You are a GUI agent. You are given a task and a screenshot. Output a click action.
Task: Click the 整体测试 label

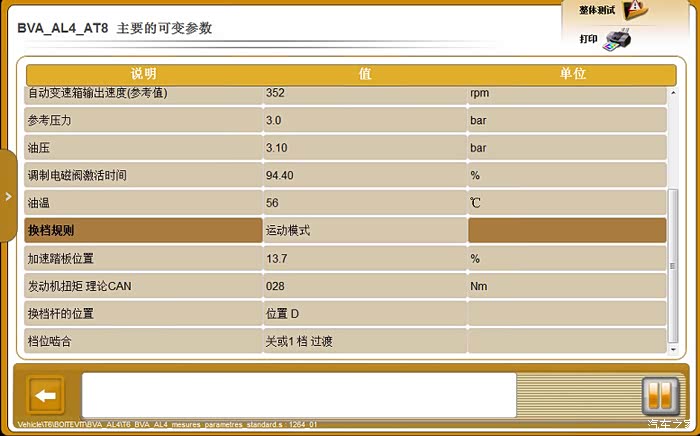pyautogui.click(x=596, y=10)
